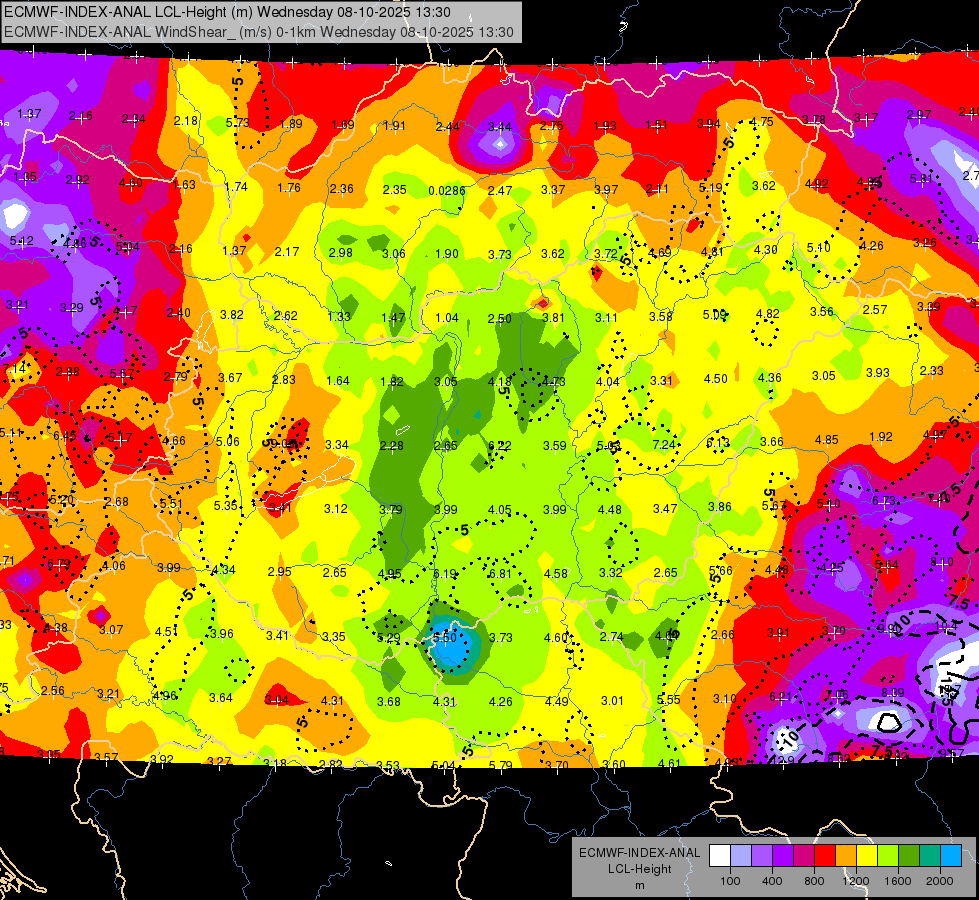The height and width of the screenshot is (900, 979).
Task: Click the legend tick label 800
Action: coord(814,881)
